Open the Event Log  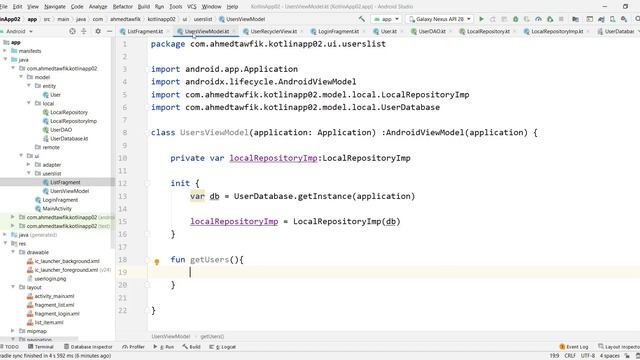coord(573,347)
